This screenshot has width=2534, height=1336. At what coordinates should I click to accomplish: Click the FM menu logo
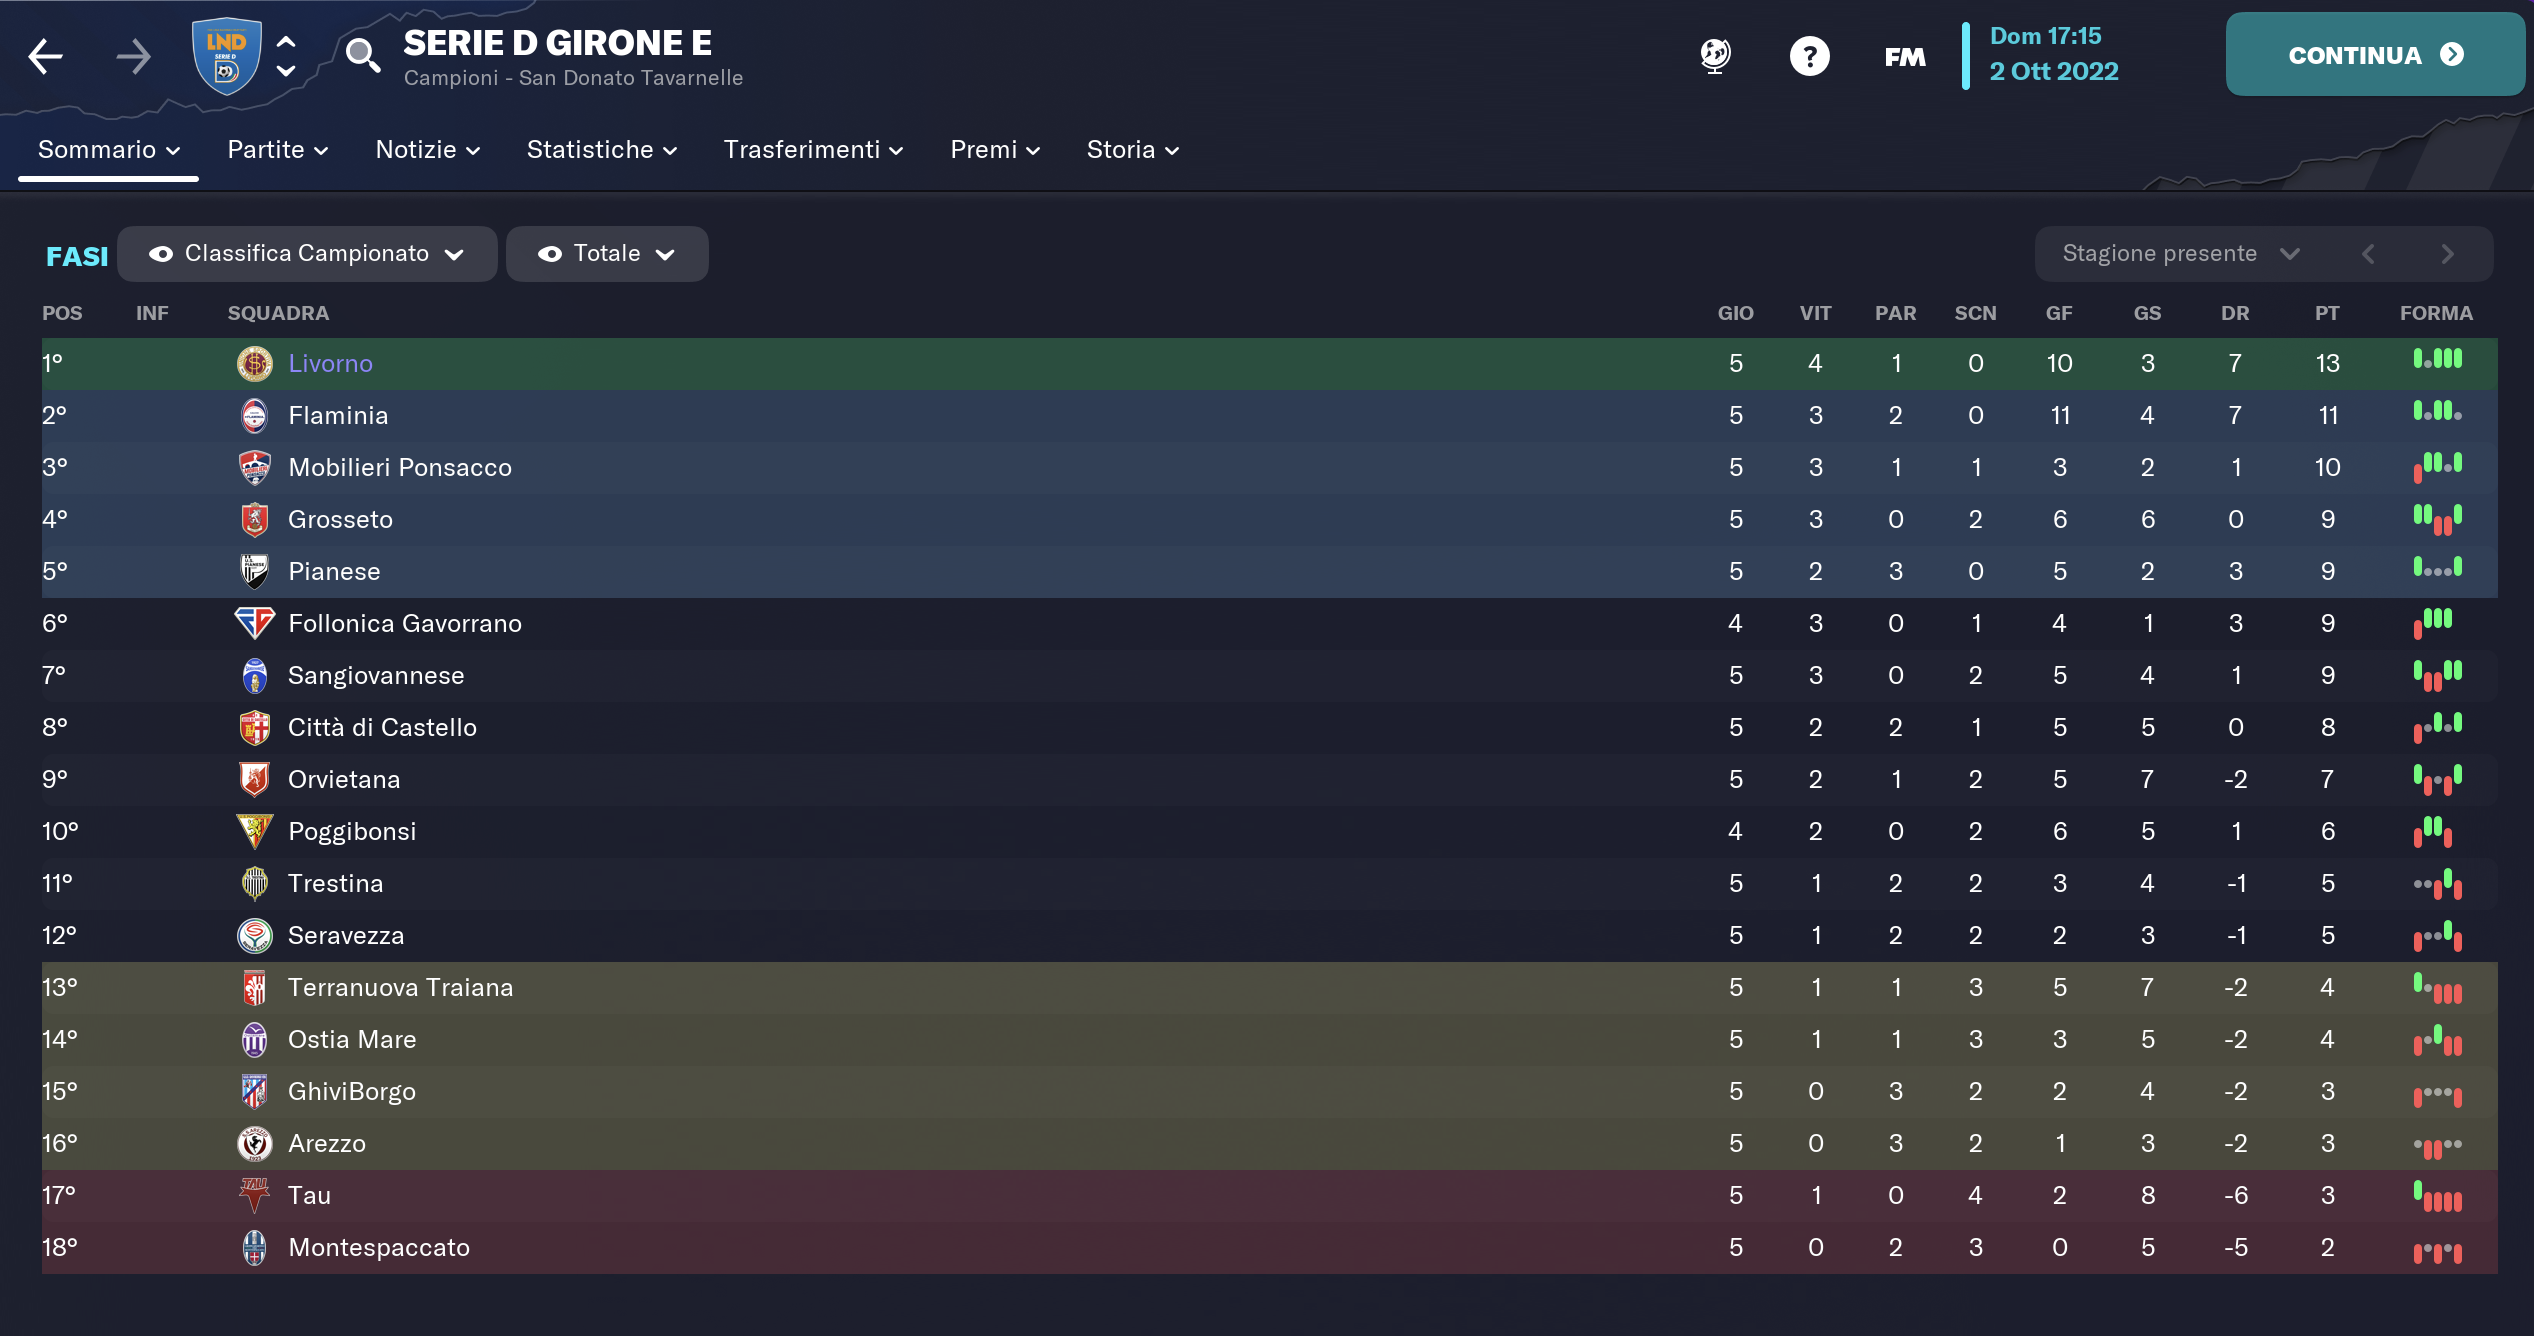tap(1904, 57)
